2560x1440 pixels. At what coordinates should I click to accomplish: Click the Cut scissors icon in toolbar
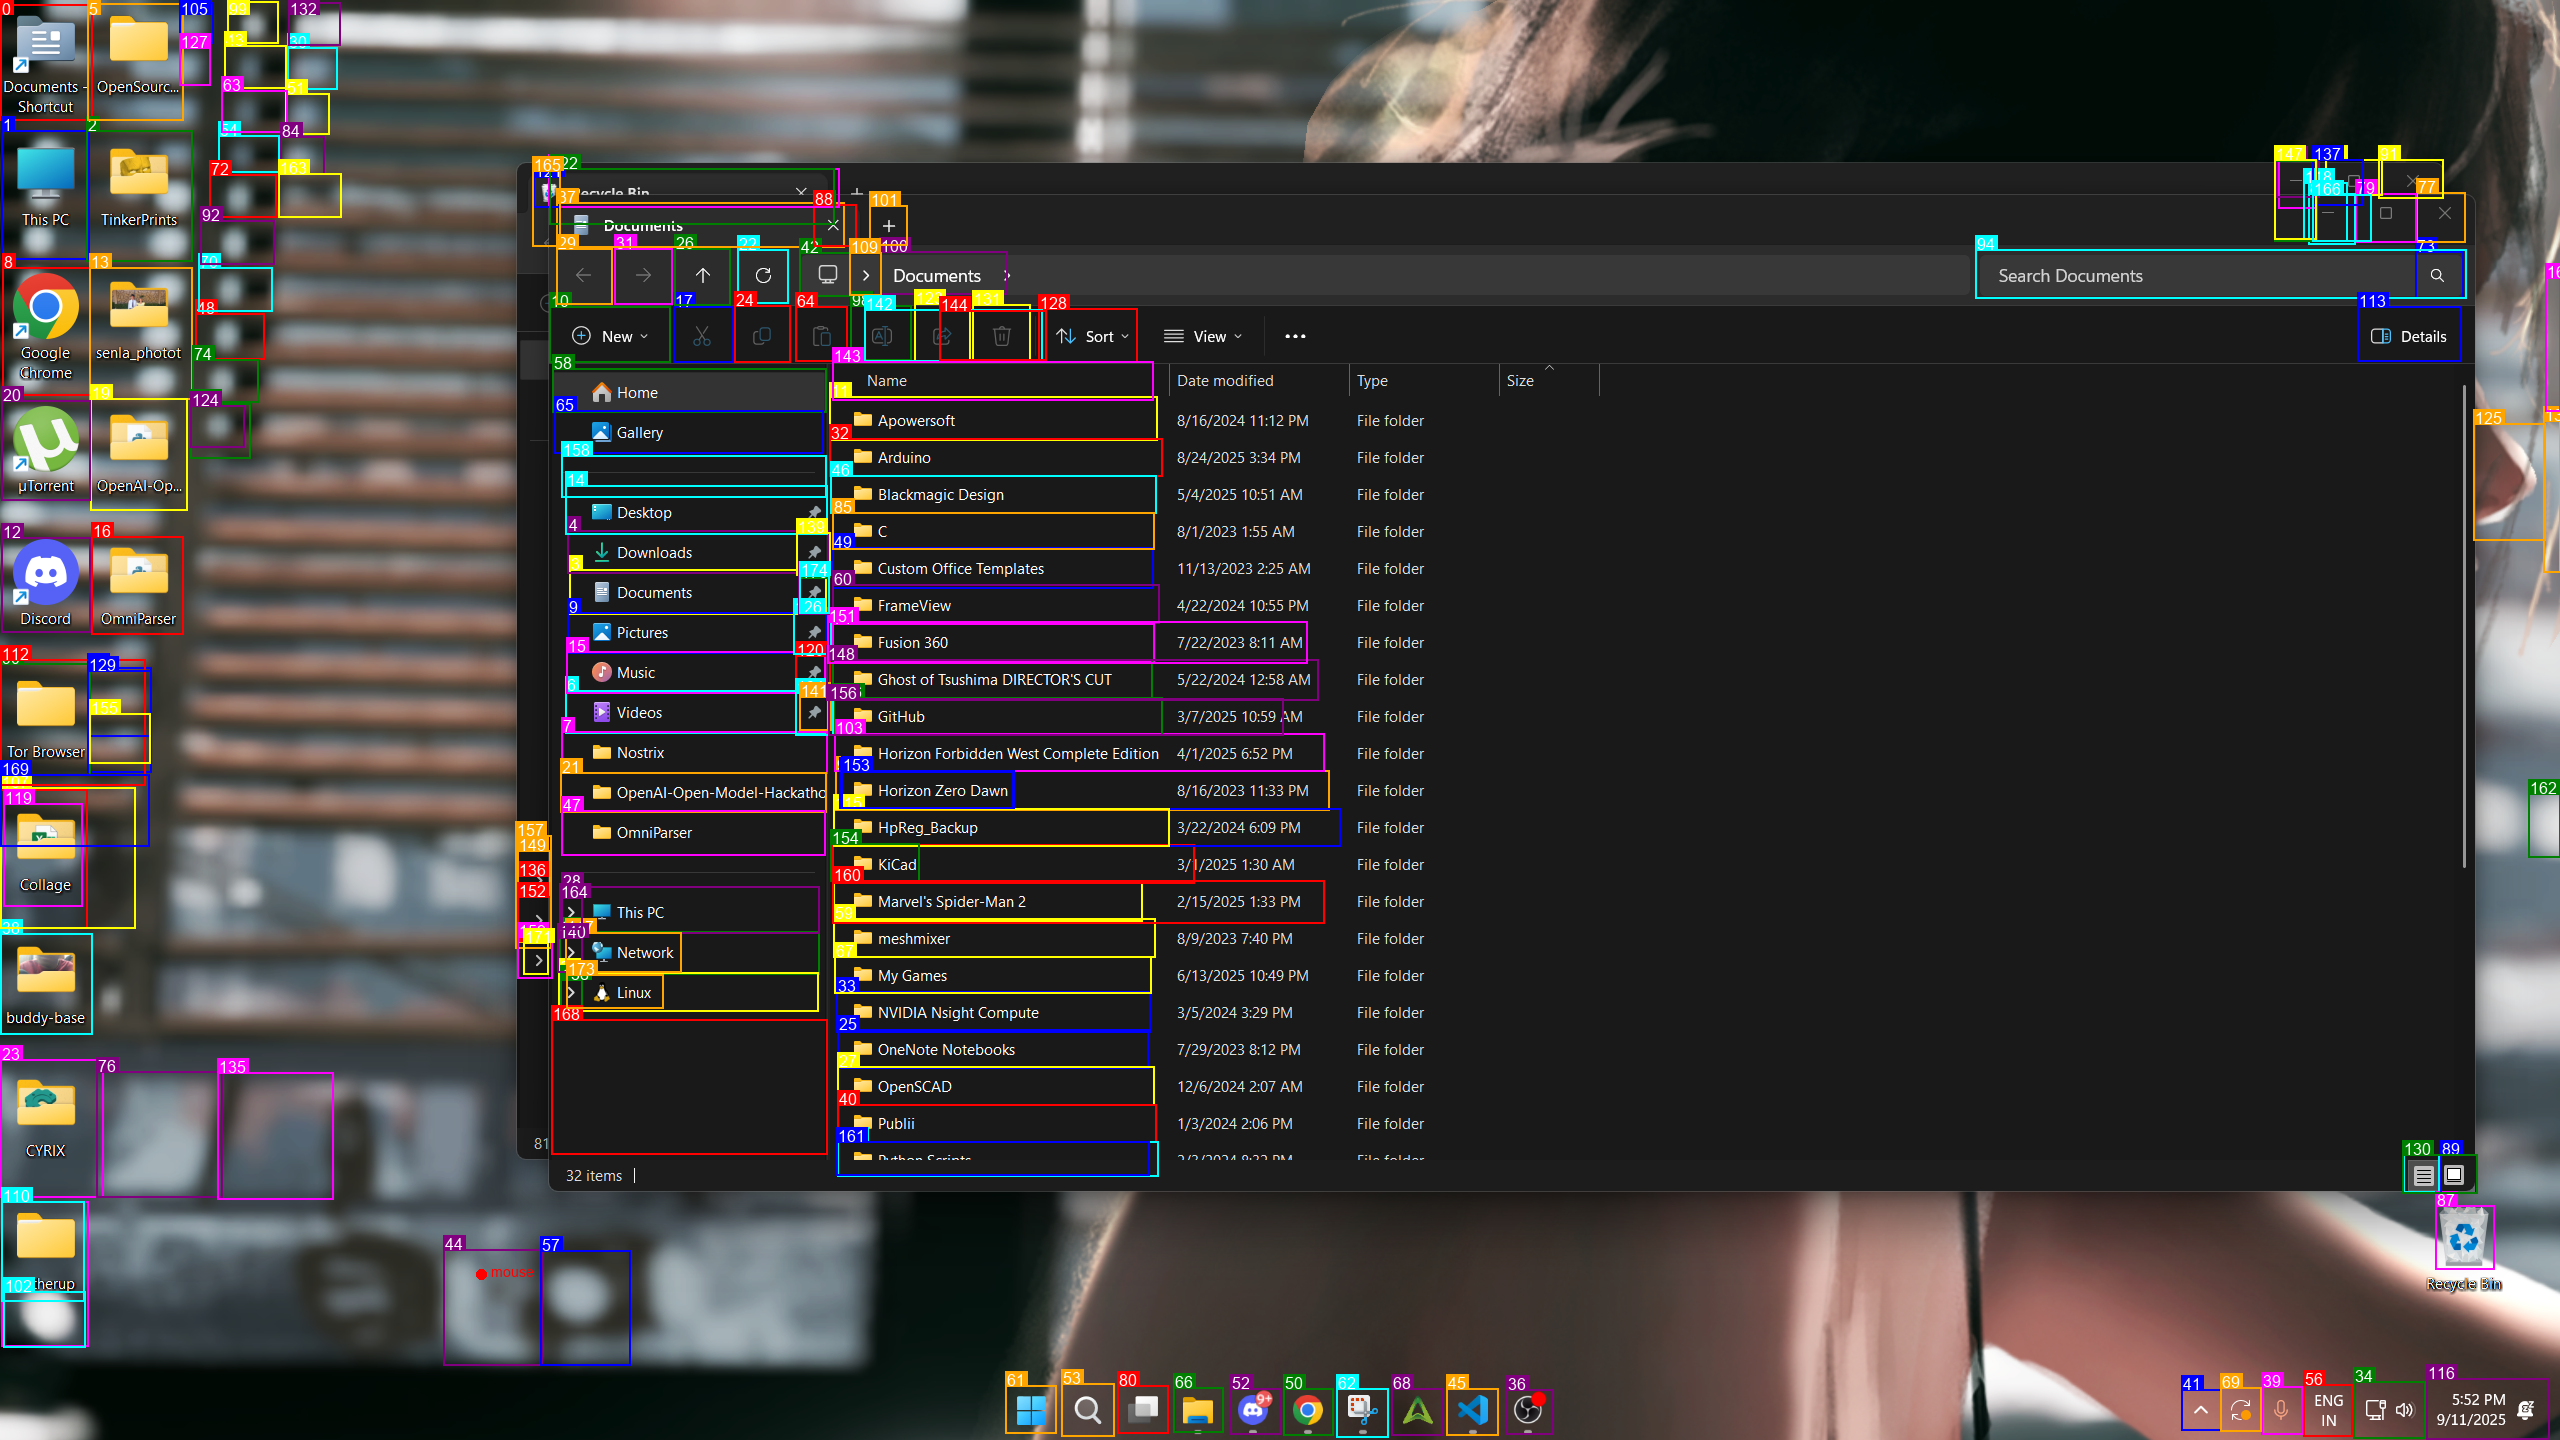(702, 336)
